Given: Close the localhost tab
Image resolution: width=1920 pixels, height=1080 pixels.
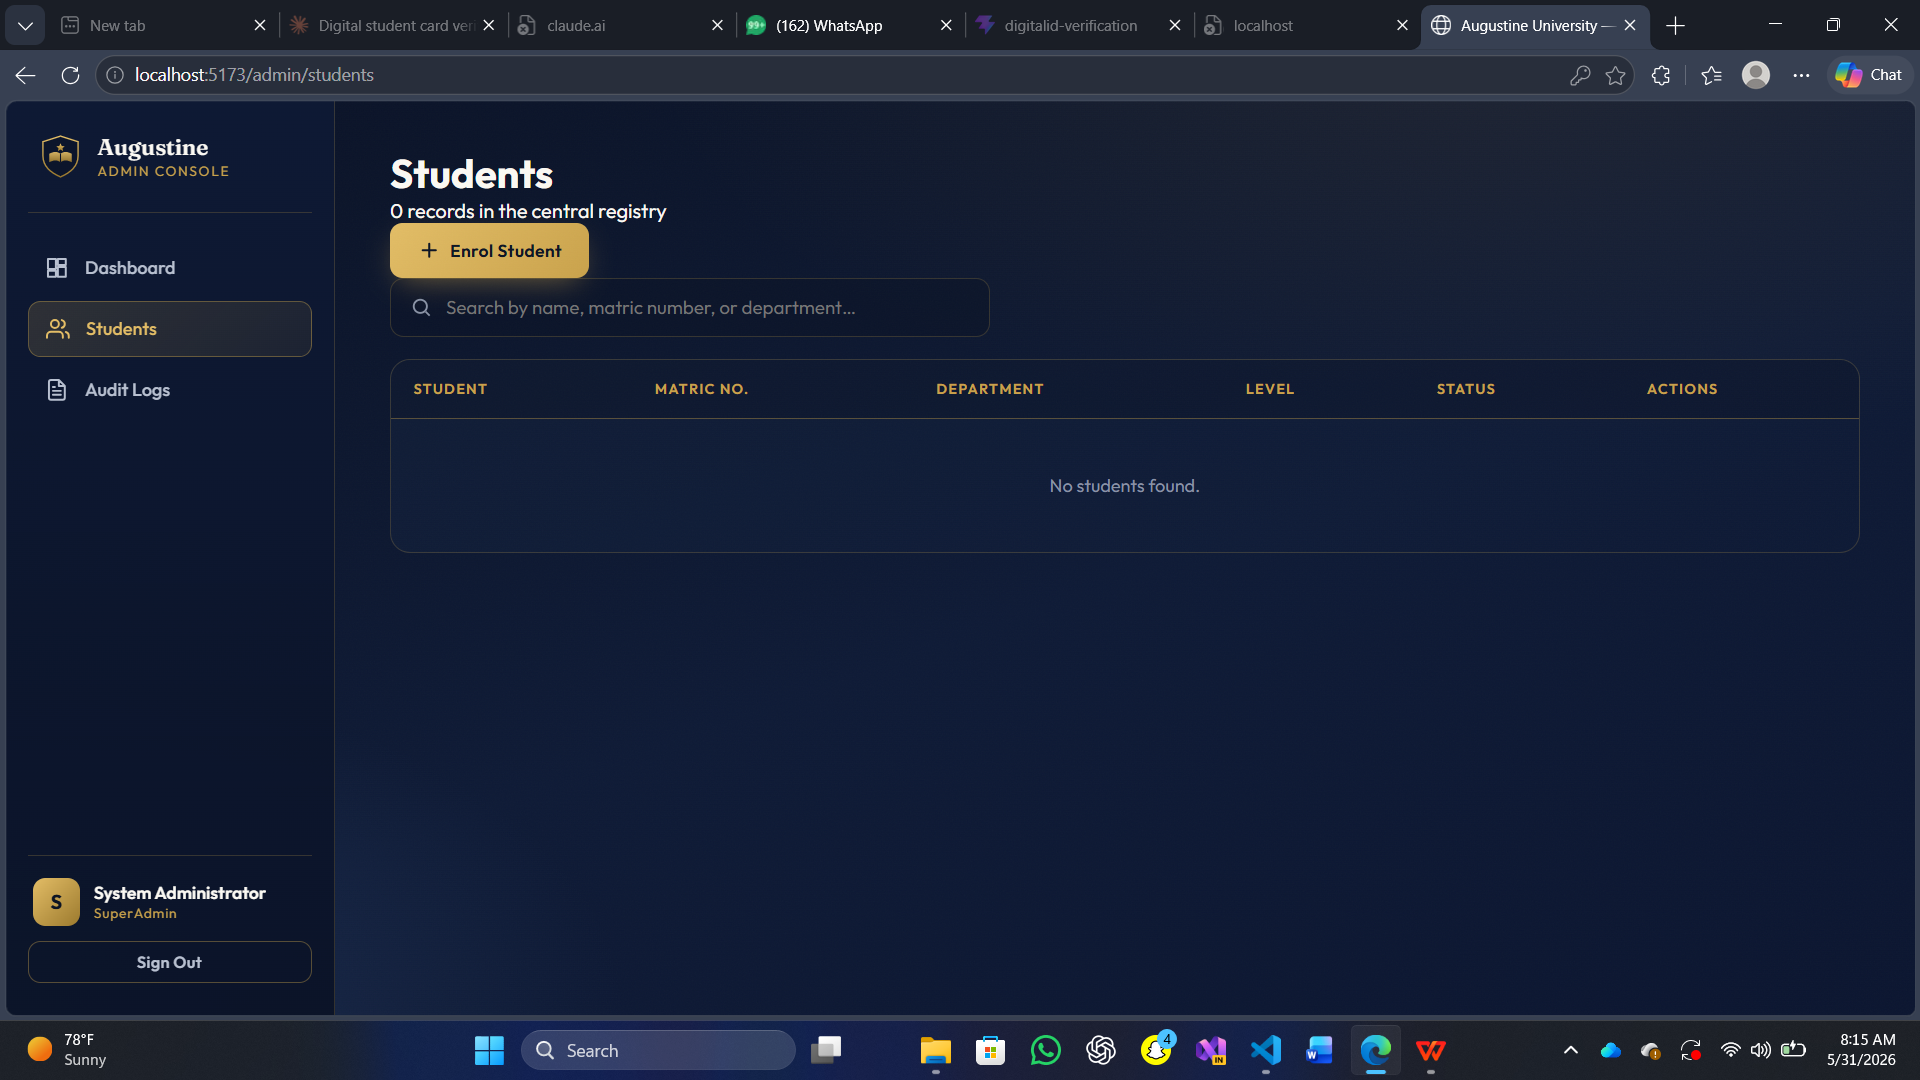Looking at the screenshot, I should pyautogui.click(x=1402, y=25).
